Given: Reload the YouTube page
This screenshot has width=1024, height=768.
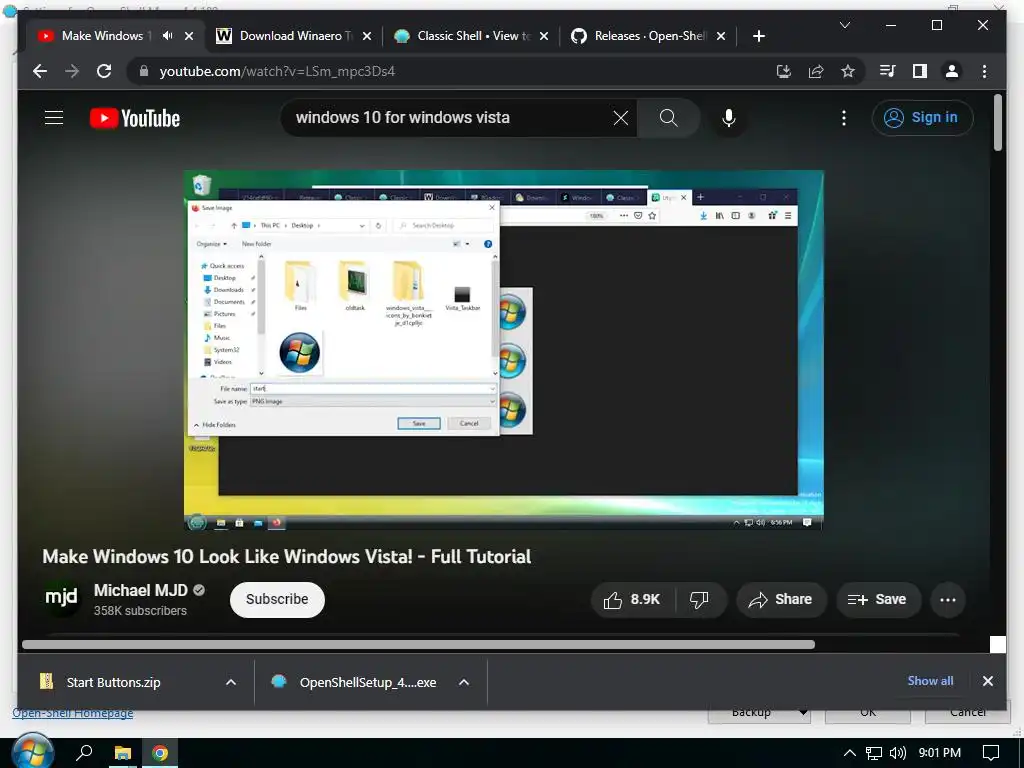Looking at the screenshot, I should click(x=104, y=71).
